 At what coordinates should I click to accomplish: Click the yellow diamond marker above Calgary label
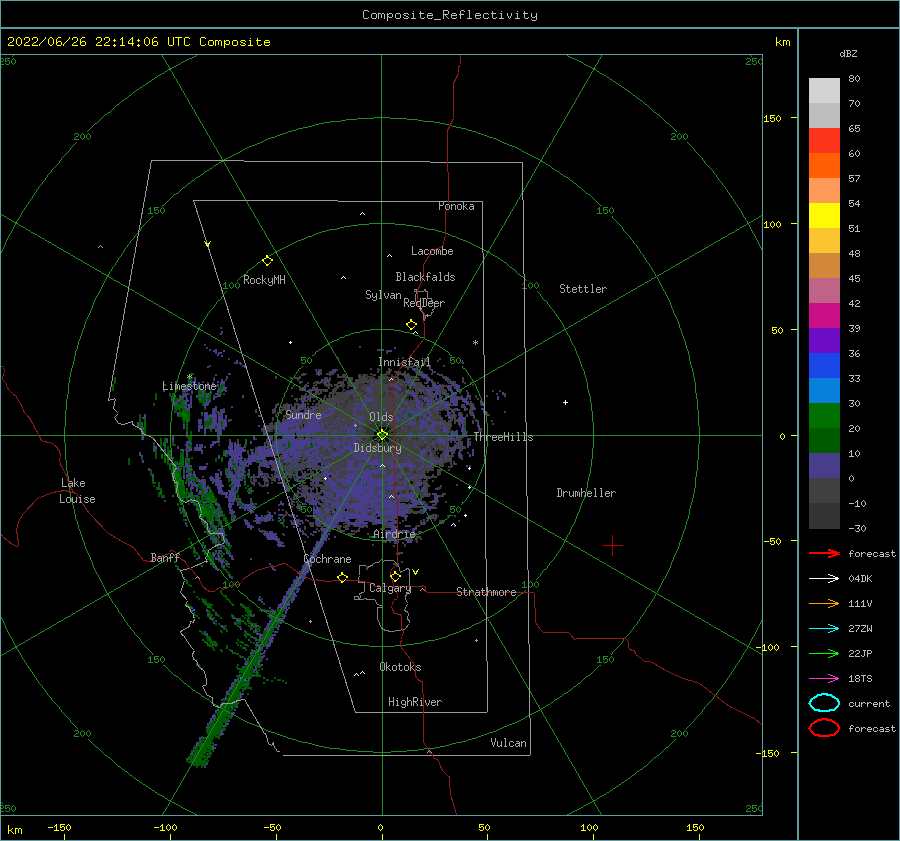[395, 576]
